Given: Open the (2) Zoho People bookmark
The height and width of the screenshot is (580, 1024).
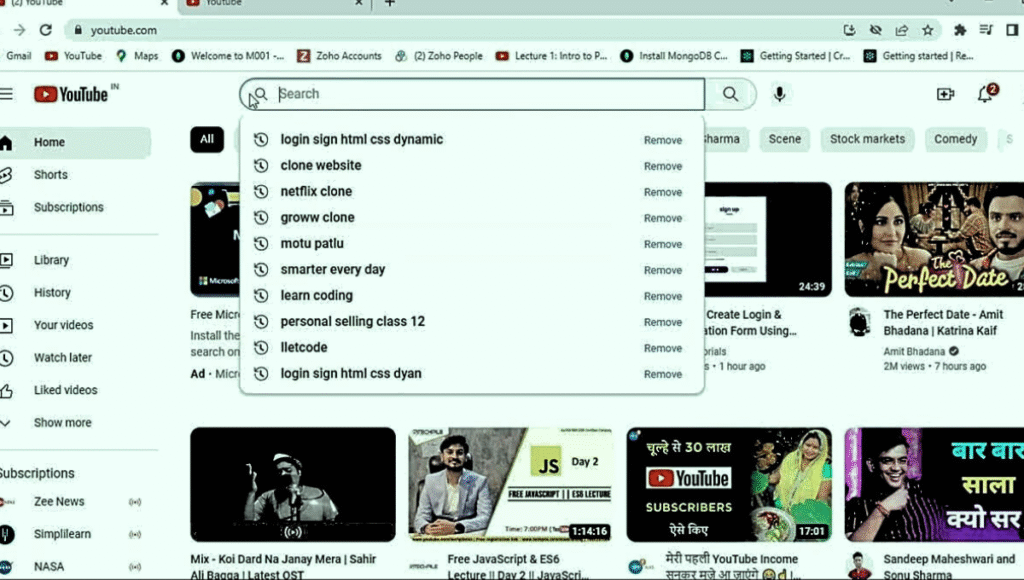Looking at the screenshot, I should 440,56.
